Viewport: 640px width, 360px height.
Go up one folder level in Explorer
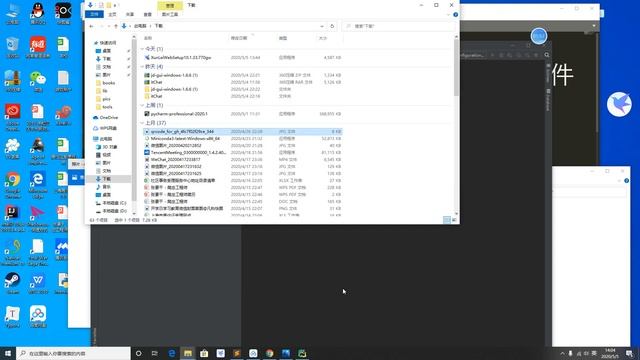116,26
